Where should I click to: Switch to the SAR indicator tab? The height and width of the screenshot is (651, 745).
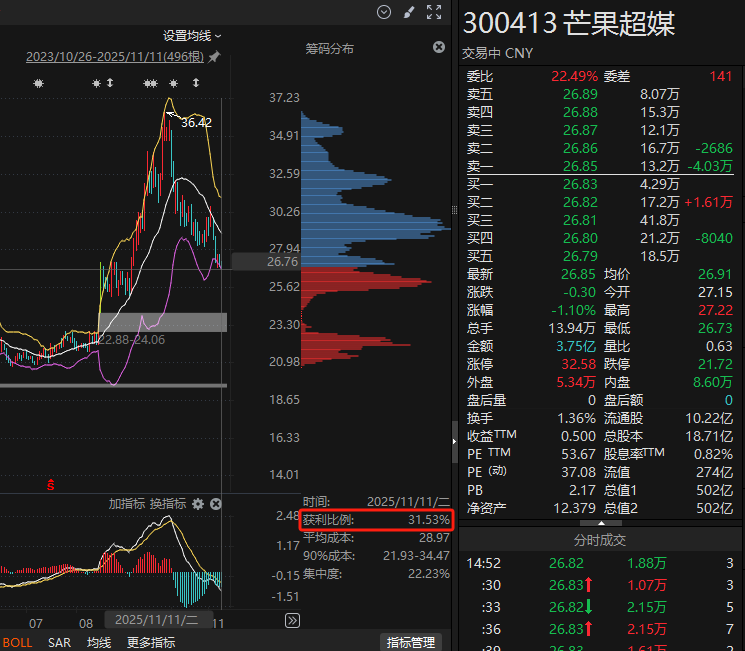[59, 642]
